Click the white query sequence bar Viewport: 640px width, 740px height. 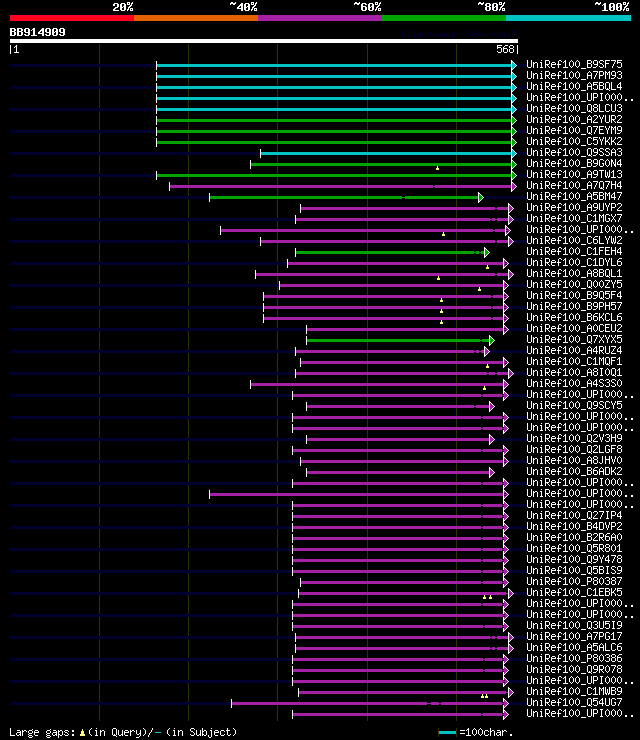pyautogui.click(x=264, y=41)
